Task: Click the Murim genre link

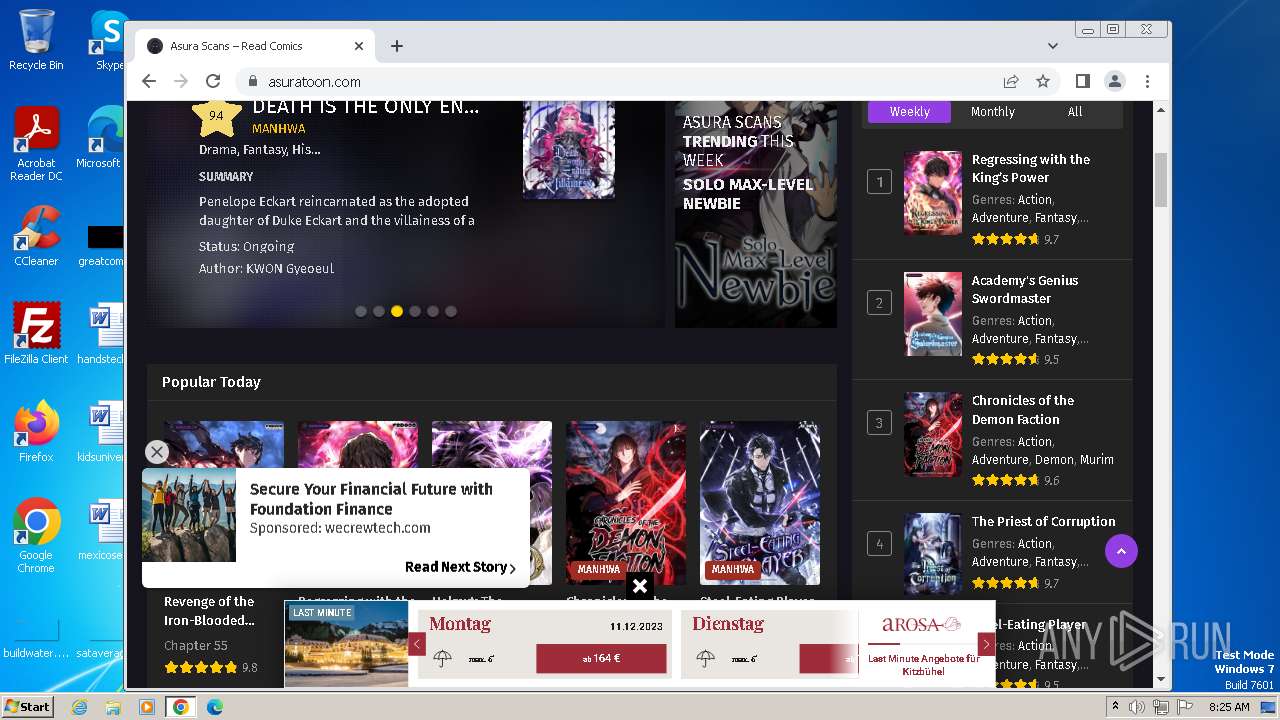Action: [1096, 460]
